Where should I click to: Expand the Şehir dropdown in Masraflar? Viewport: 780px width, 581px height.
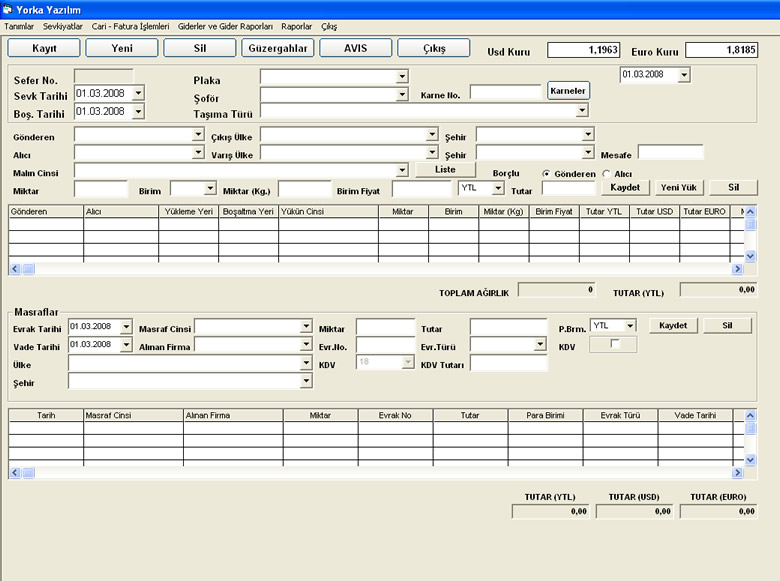(306, 381)
